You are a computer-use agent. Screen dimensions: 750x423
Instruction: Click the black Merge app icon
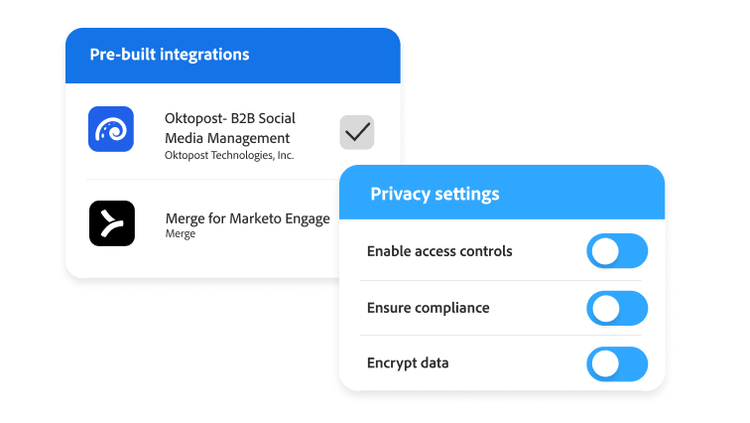111,223
